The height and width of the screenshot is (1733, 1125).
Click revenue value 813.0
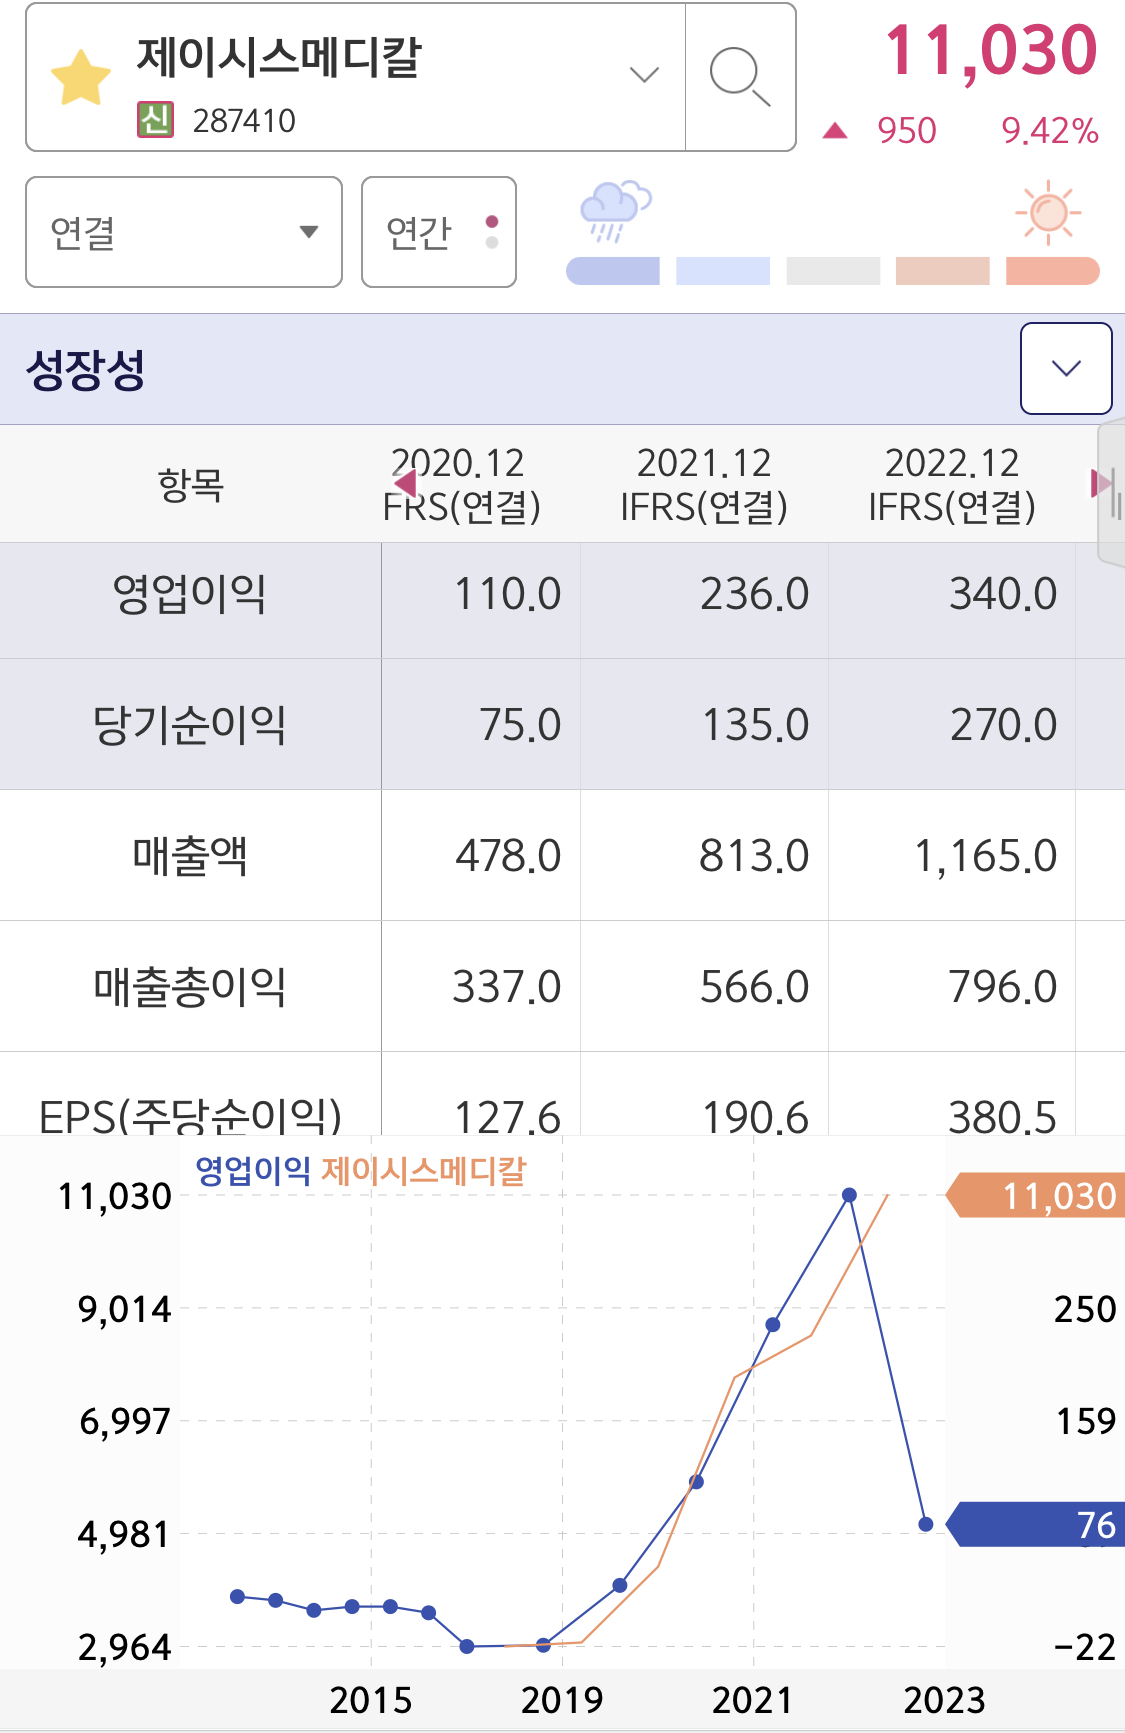(x=754, y=856)
